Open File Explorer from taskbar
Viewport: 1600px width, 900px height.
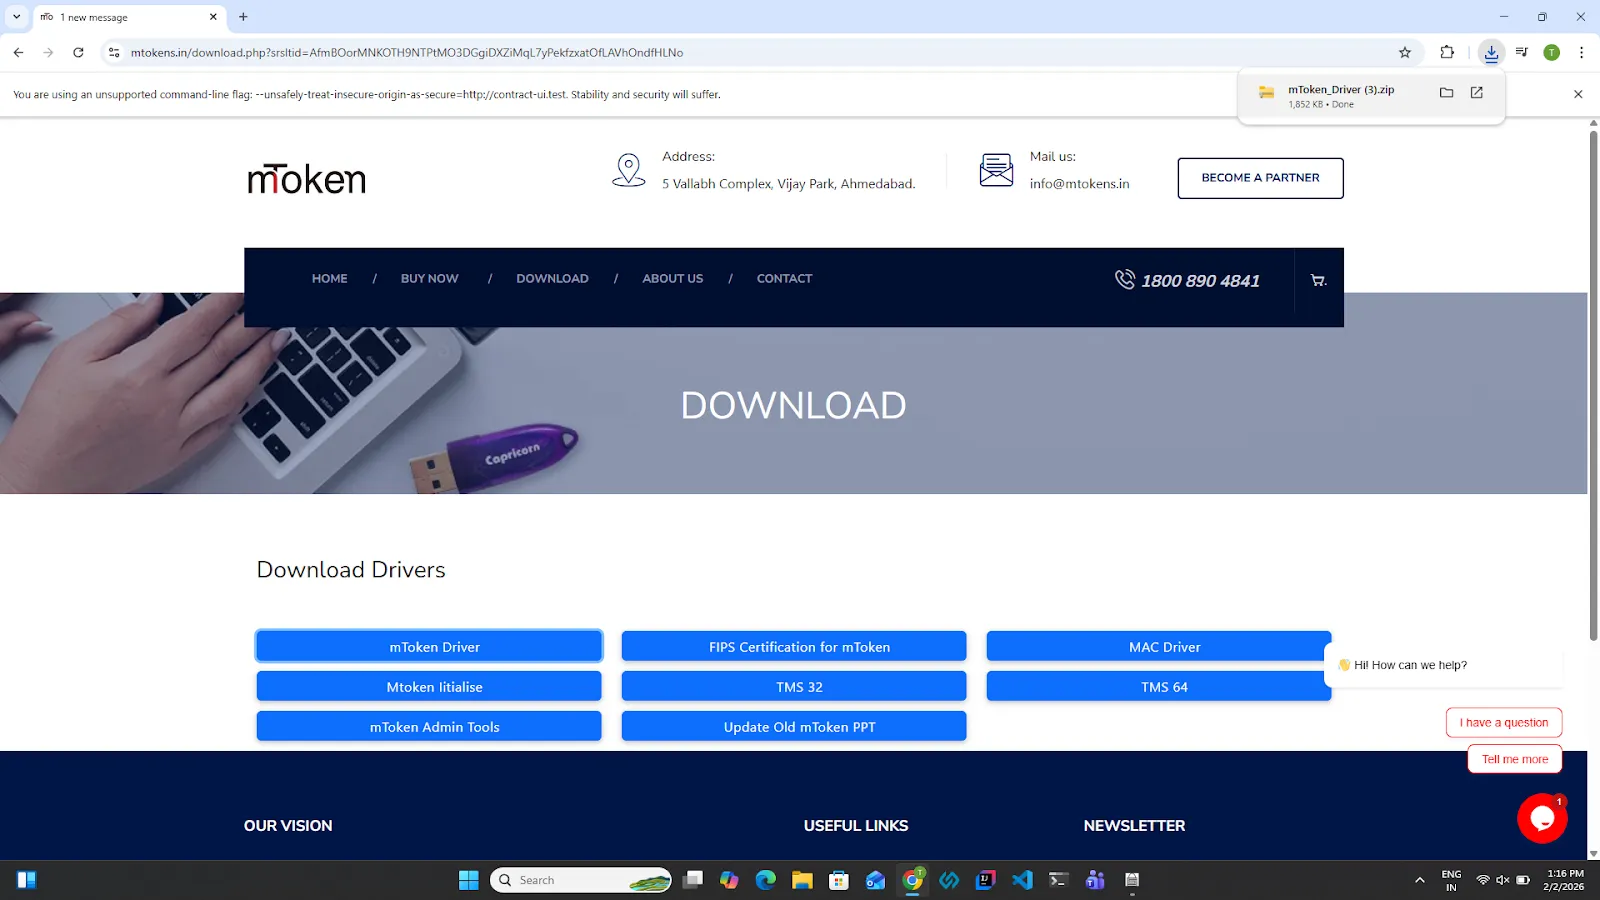[x=802, y=880]
